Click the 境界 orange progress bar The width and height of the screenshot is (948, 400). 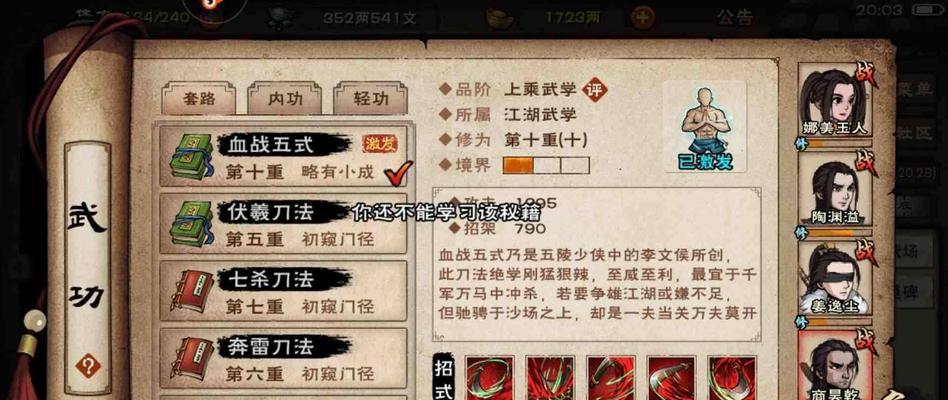pos(546,165)
